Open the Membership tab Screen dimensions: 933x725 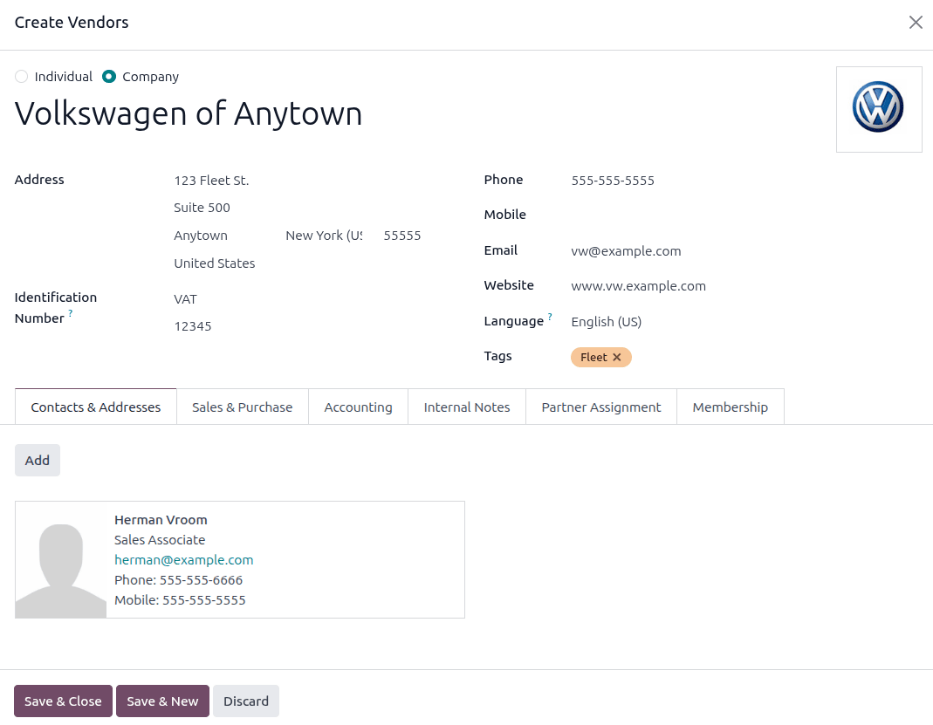point(730,407)
